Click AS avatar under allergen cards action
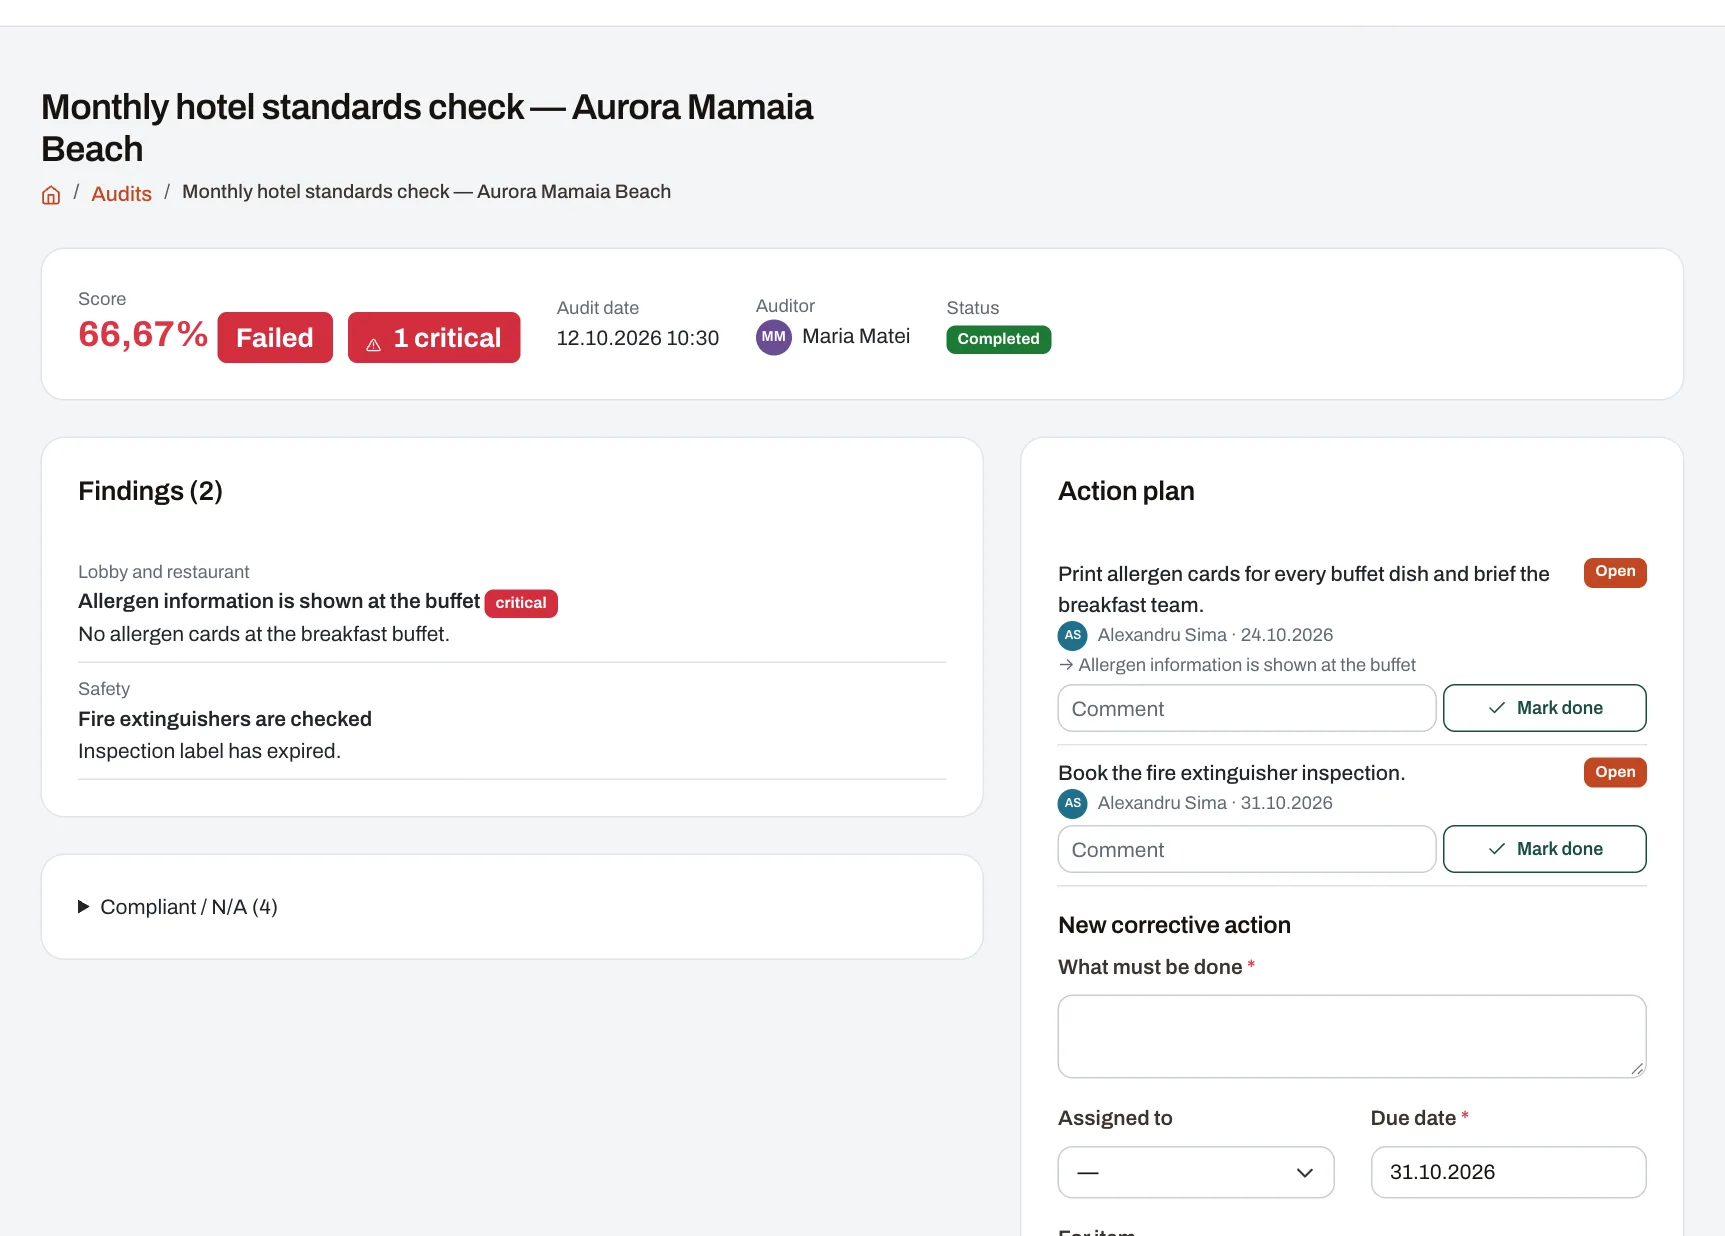This screenshot has width=1725, height=1236. (1072, 635)
